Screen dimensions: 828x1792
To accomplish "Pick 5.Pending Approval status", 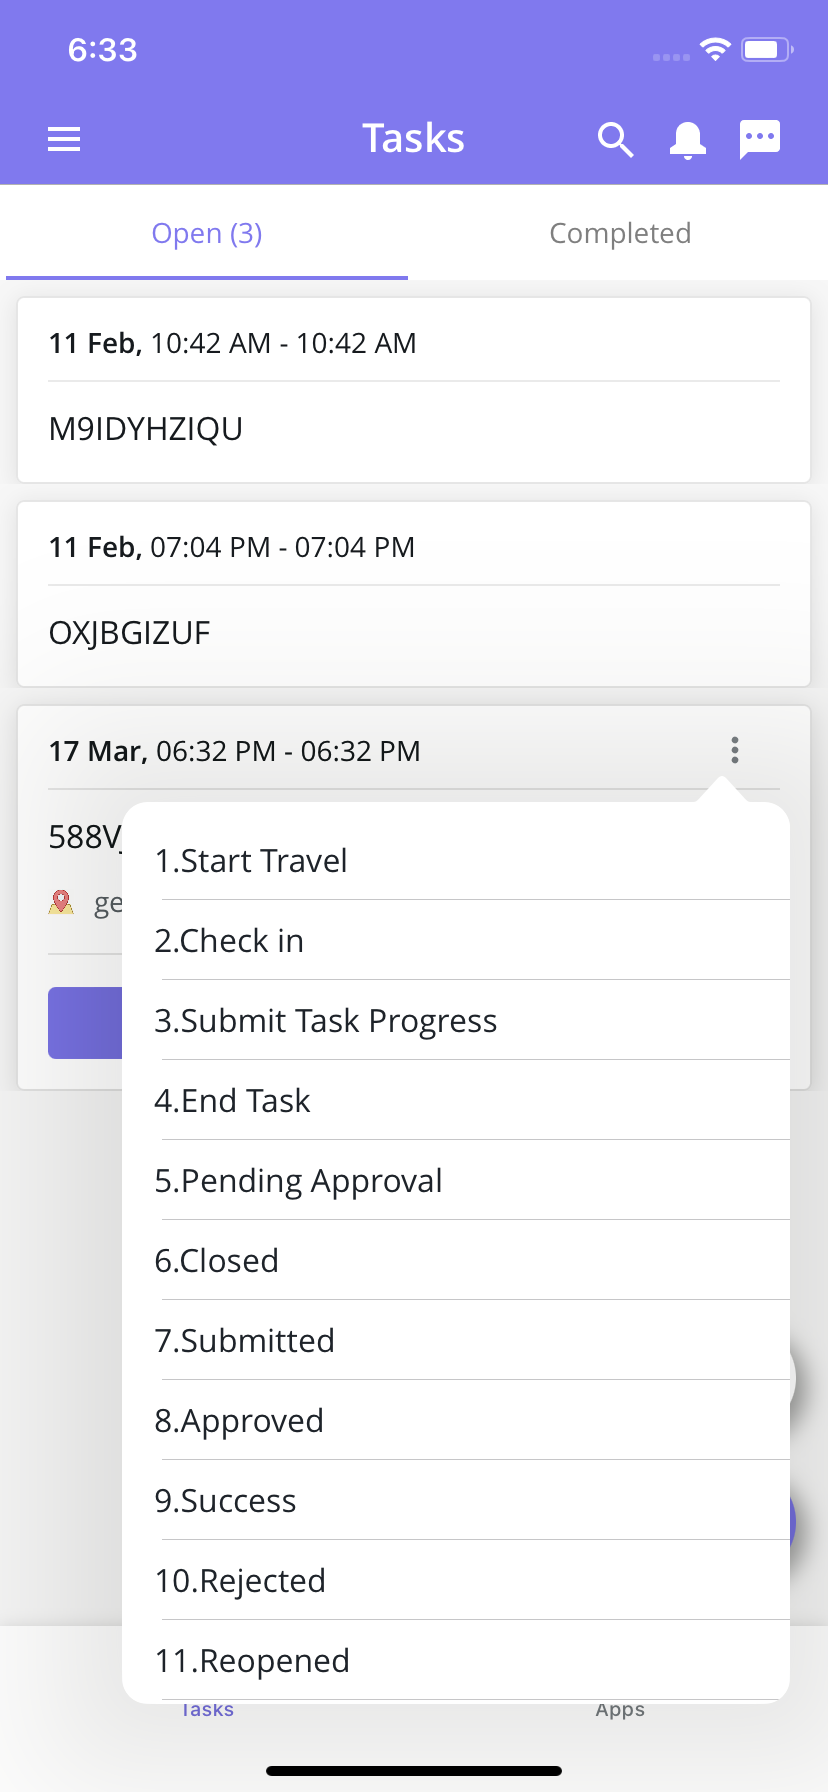I will pyautogui.click(x=456, y=1180).
